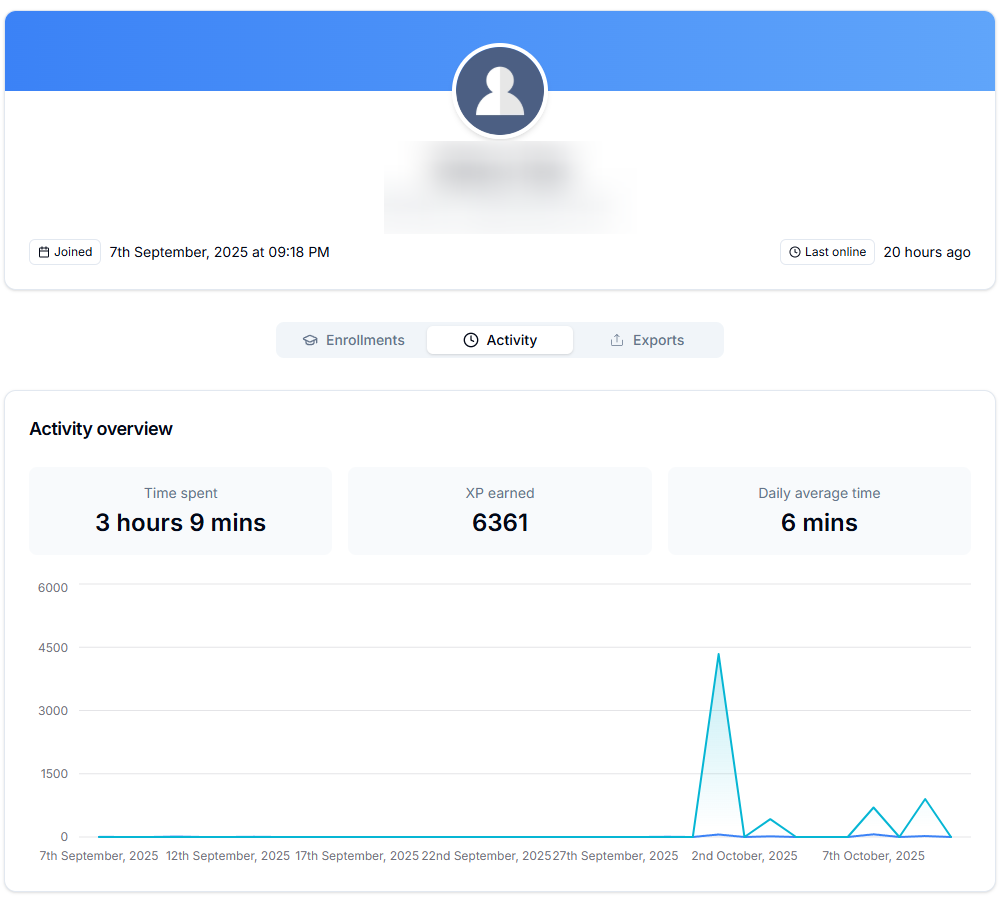The width and height of the screenshot is (1004, 899).
Task: Select the XP earned 6361 card
Action: point(500,510)
